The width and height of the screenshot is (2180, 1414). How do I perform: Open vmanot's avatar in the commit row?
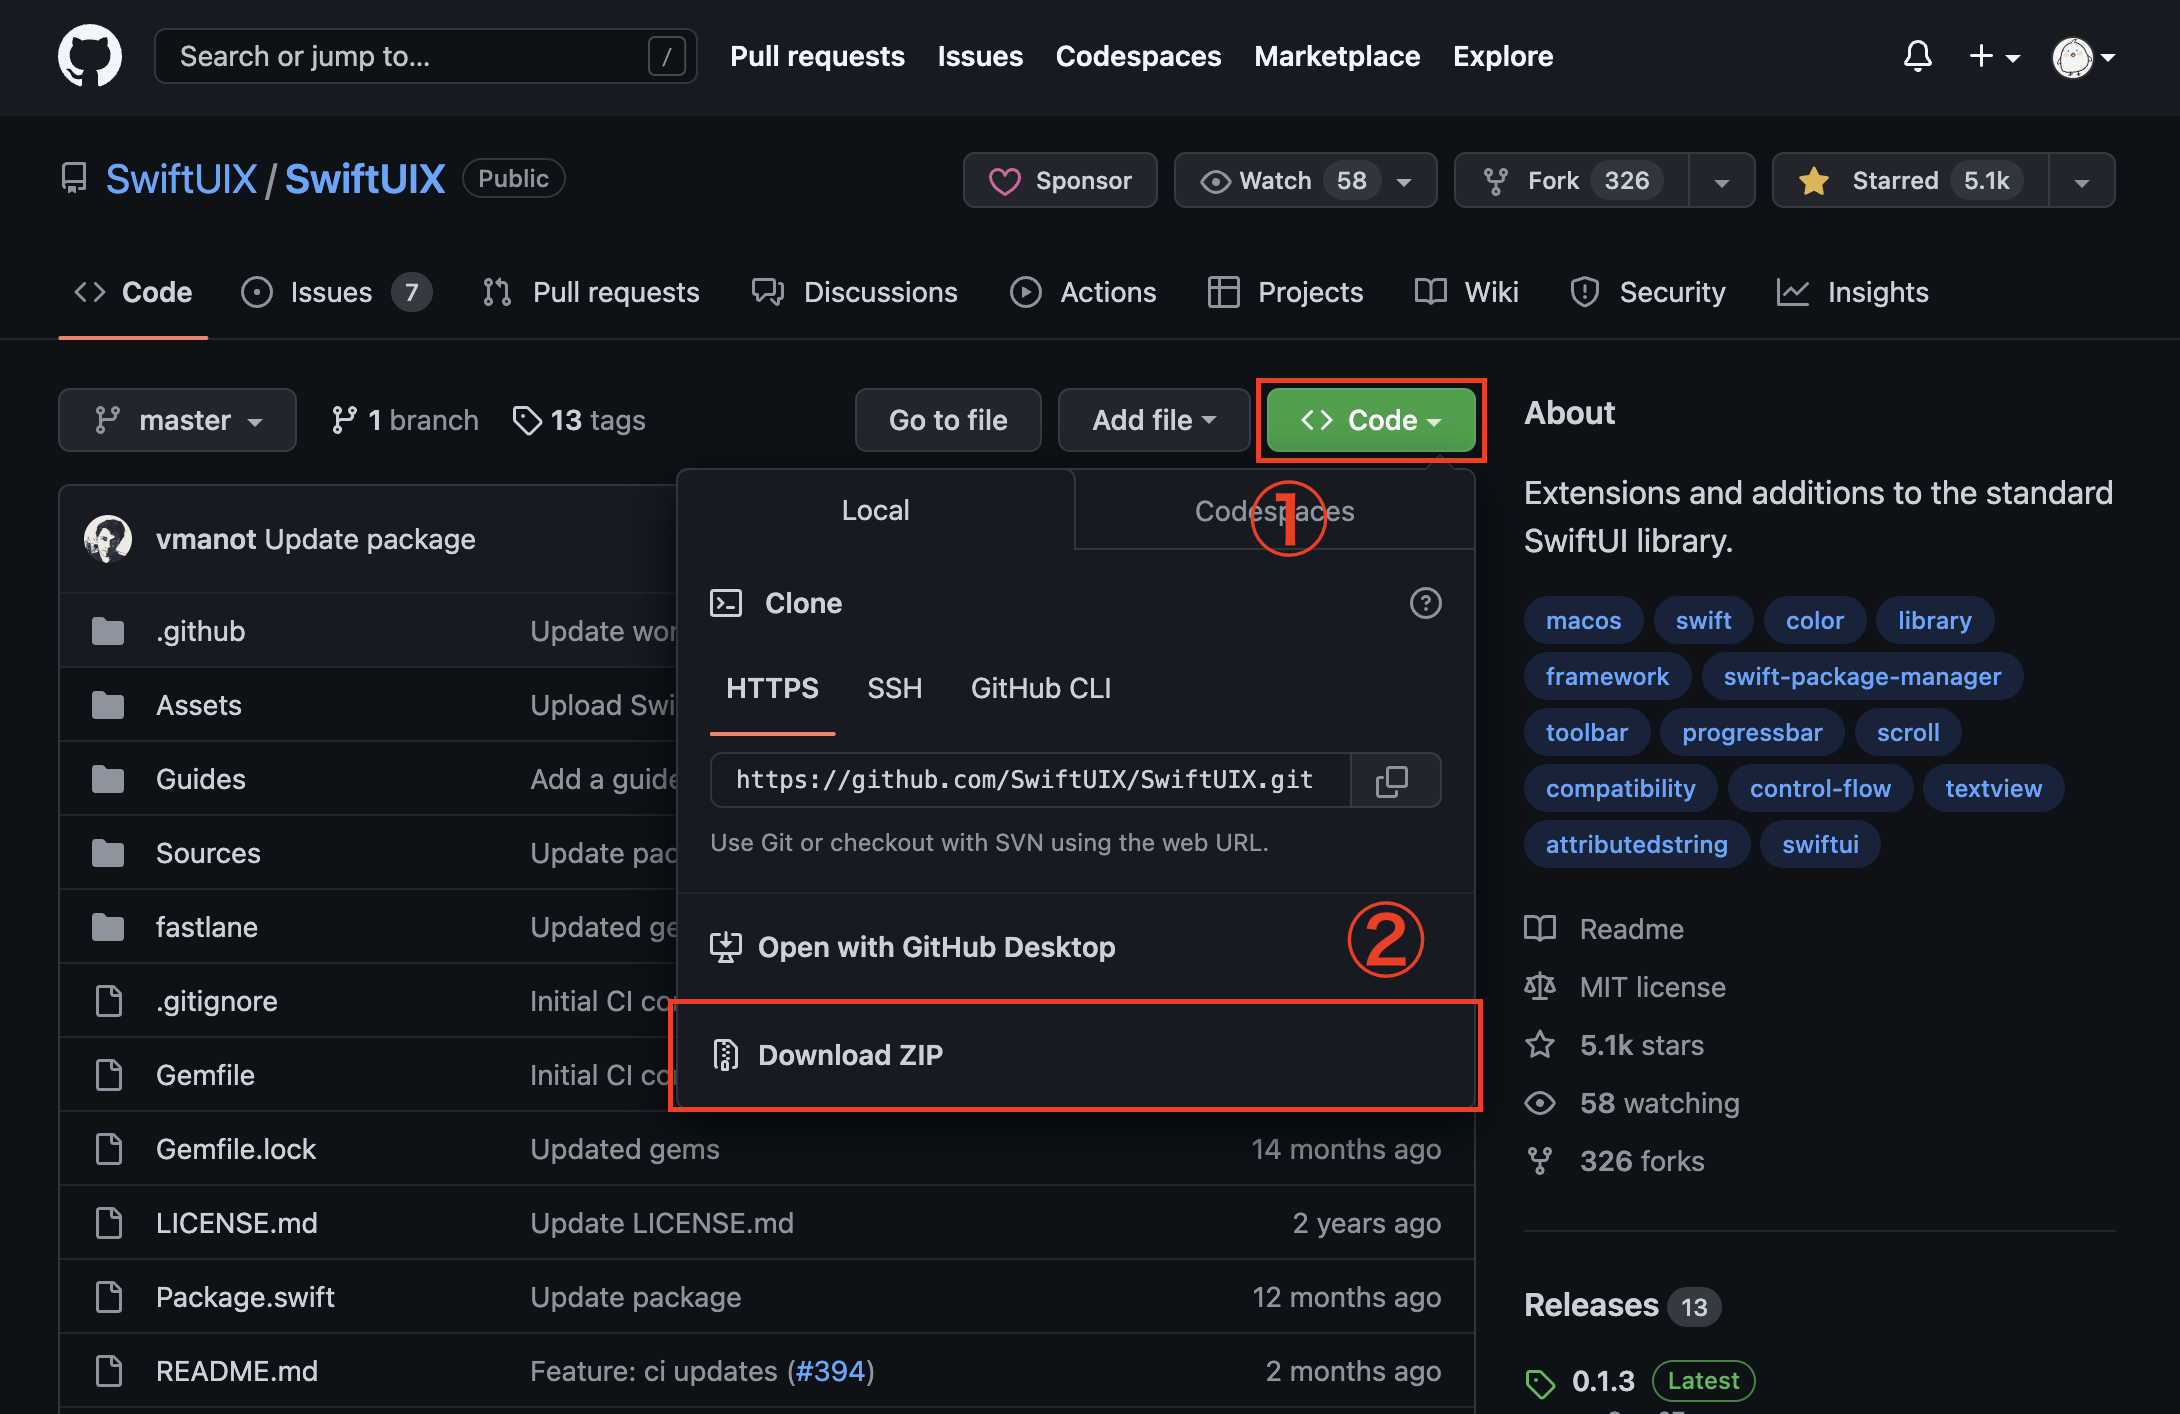108,540
